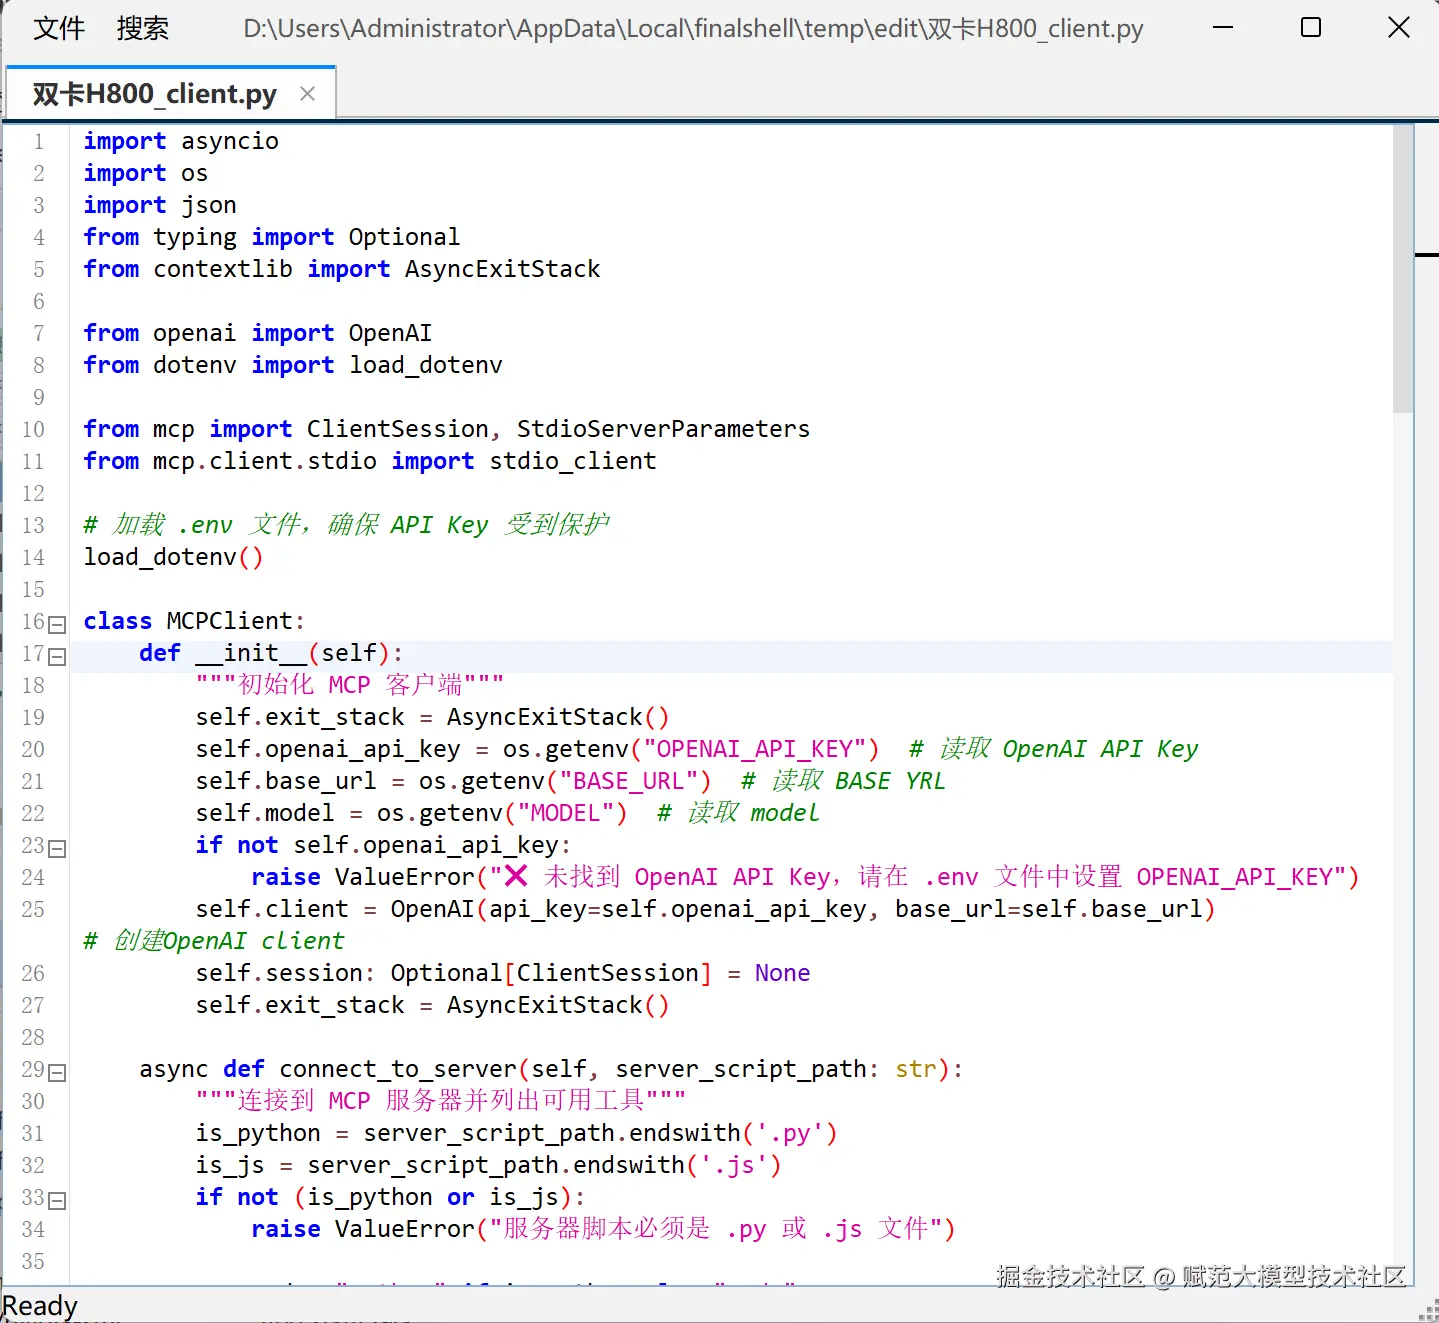This screenshot has height=1323, width=1439.
Task: Click the string "服务器脚本必须是 .py 或 .js 文件"
Action: [715, 1229]
